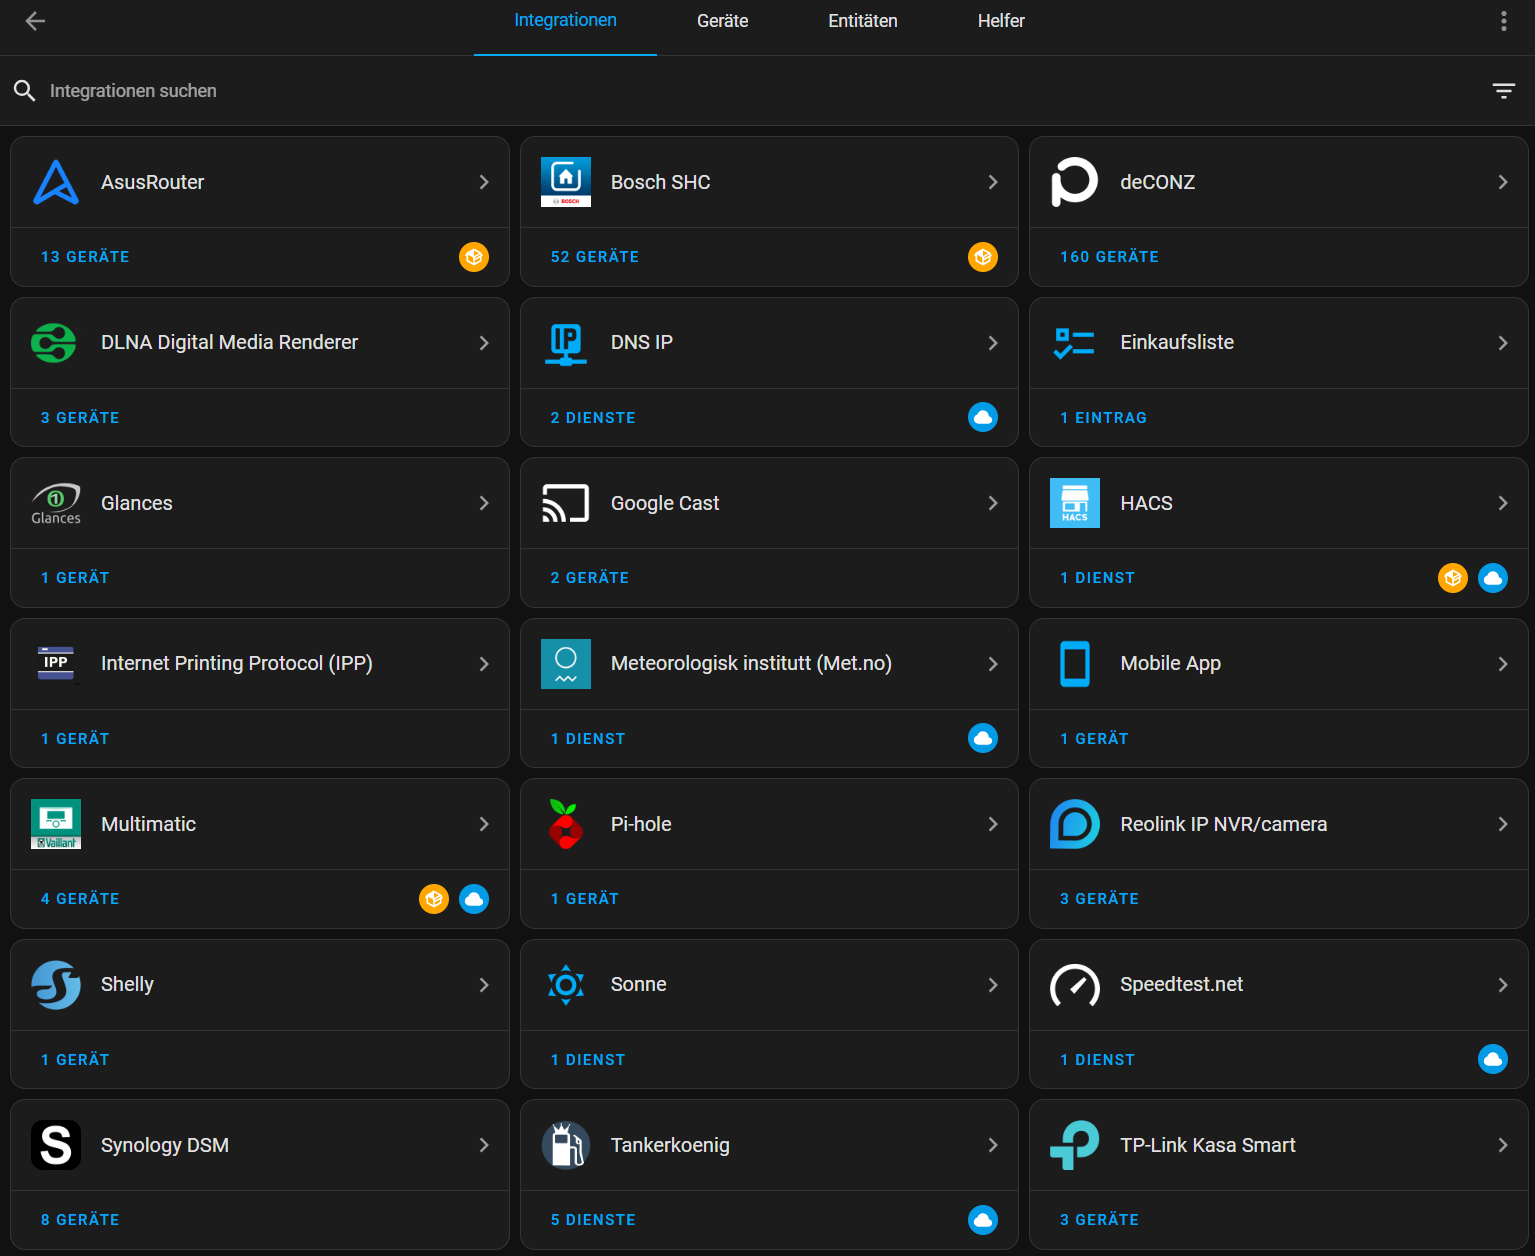Click custom integration badge on AsusRouter
Image resolution: width=1535 pixels, height=1256 pixels.
click(x=474, y=257)
